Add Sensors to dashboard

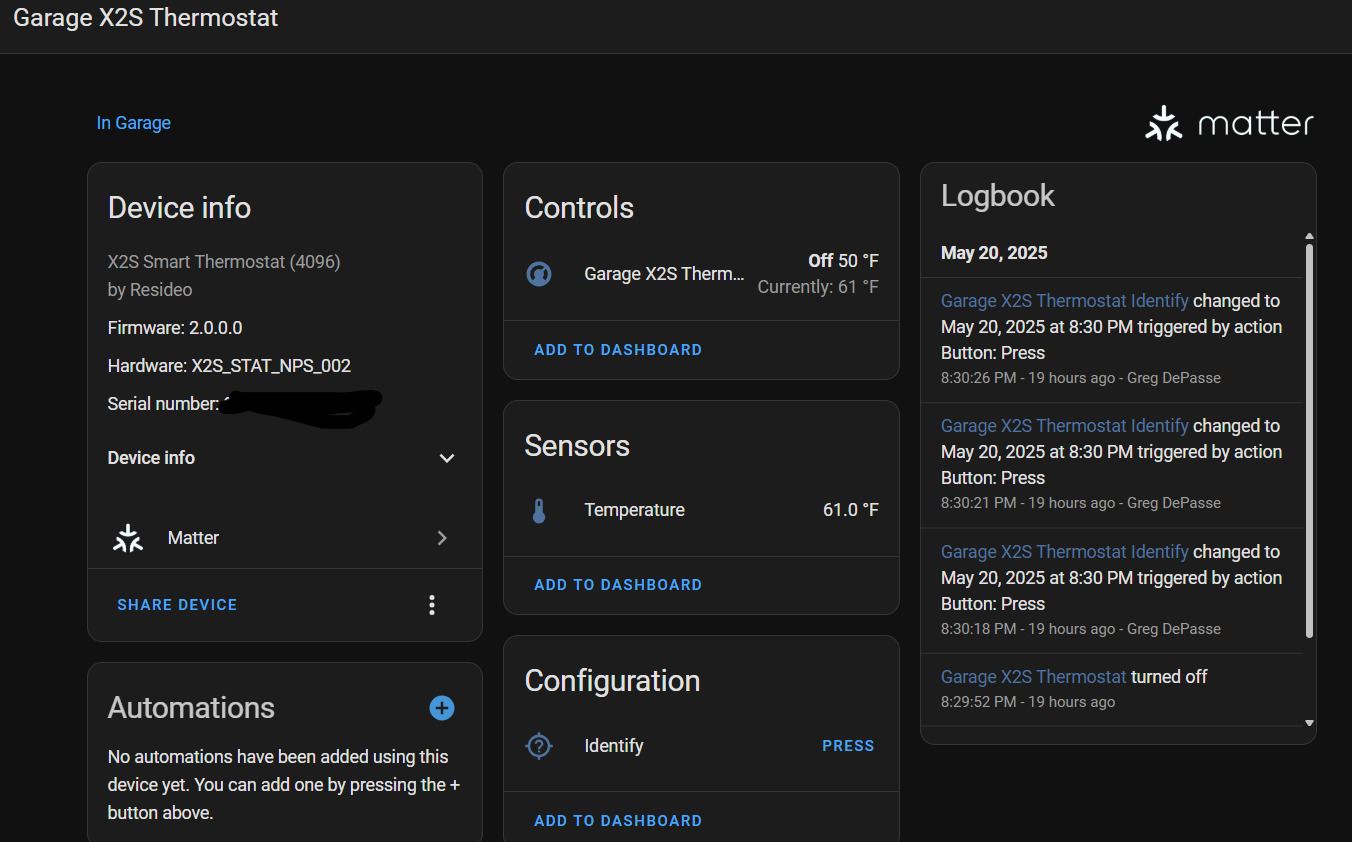click(618, 585)
